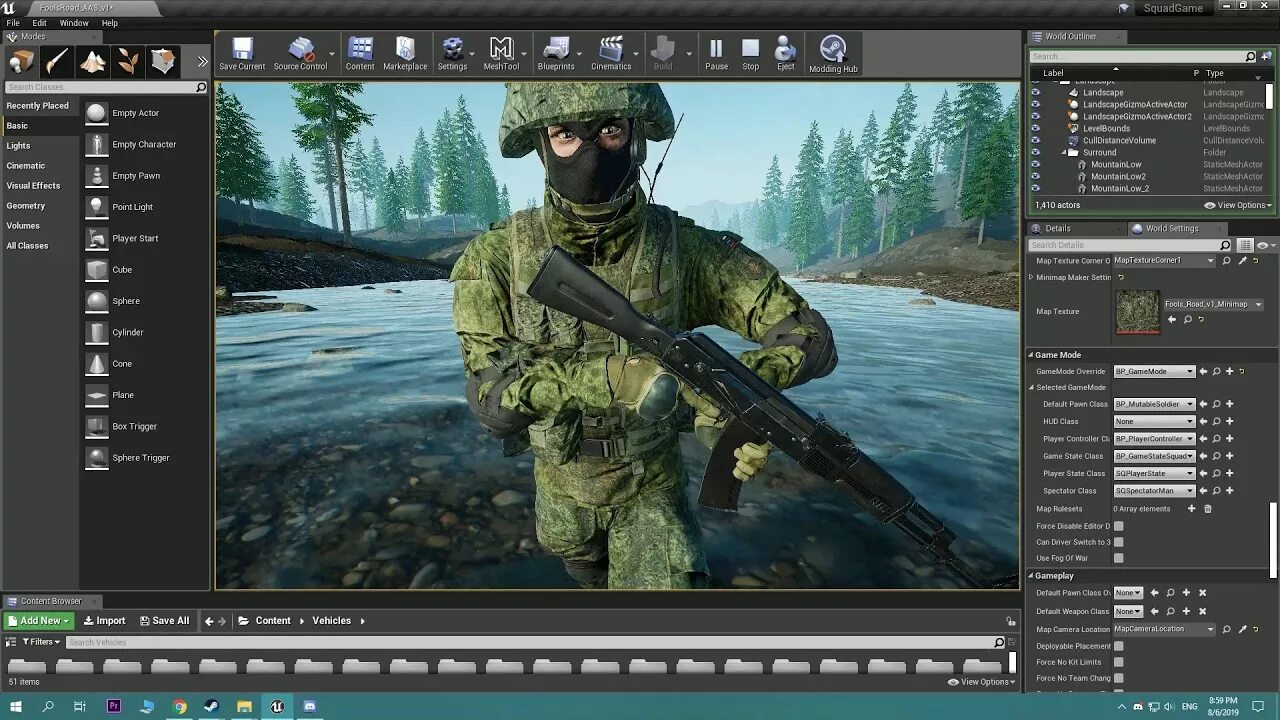The height and width of the screenshot is (720, 1280).
Task: Select the Place mode icon
Action: [21, 62]
